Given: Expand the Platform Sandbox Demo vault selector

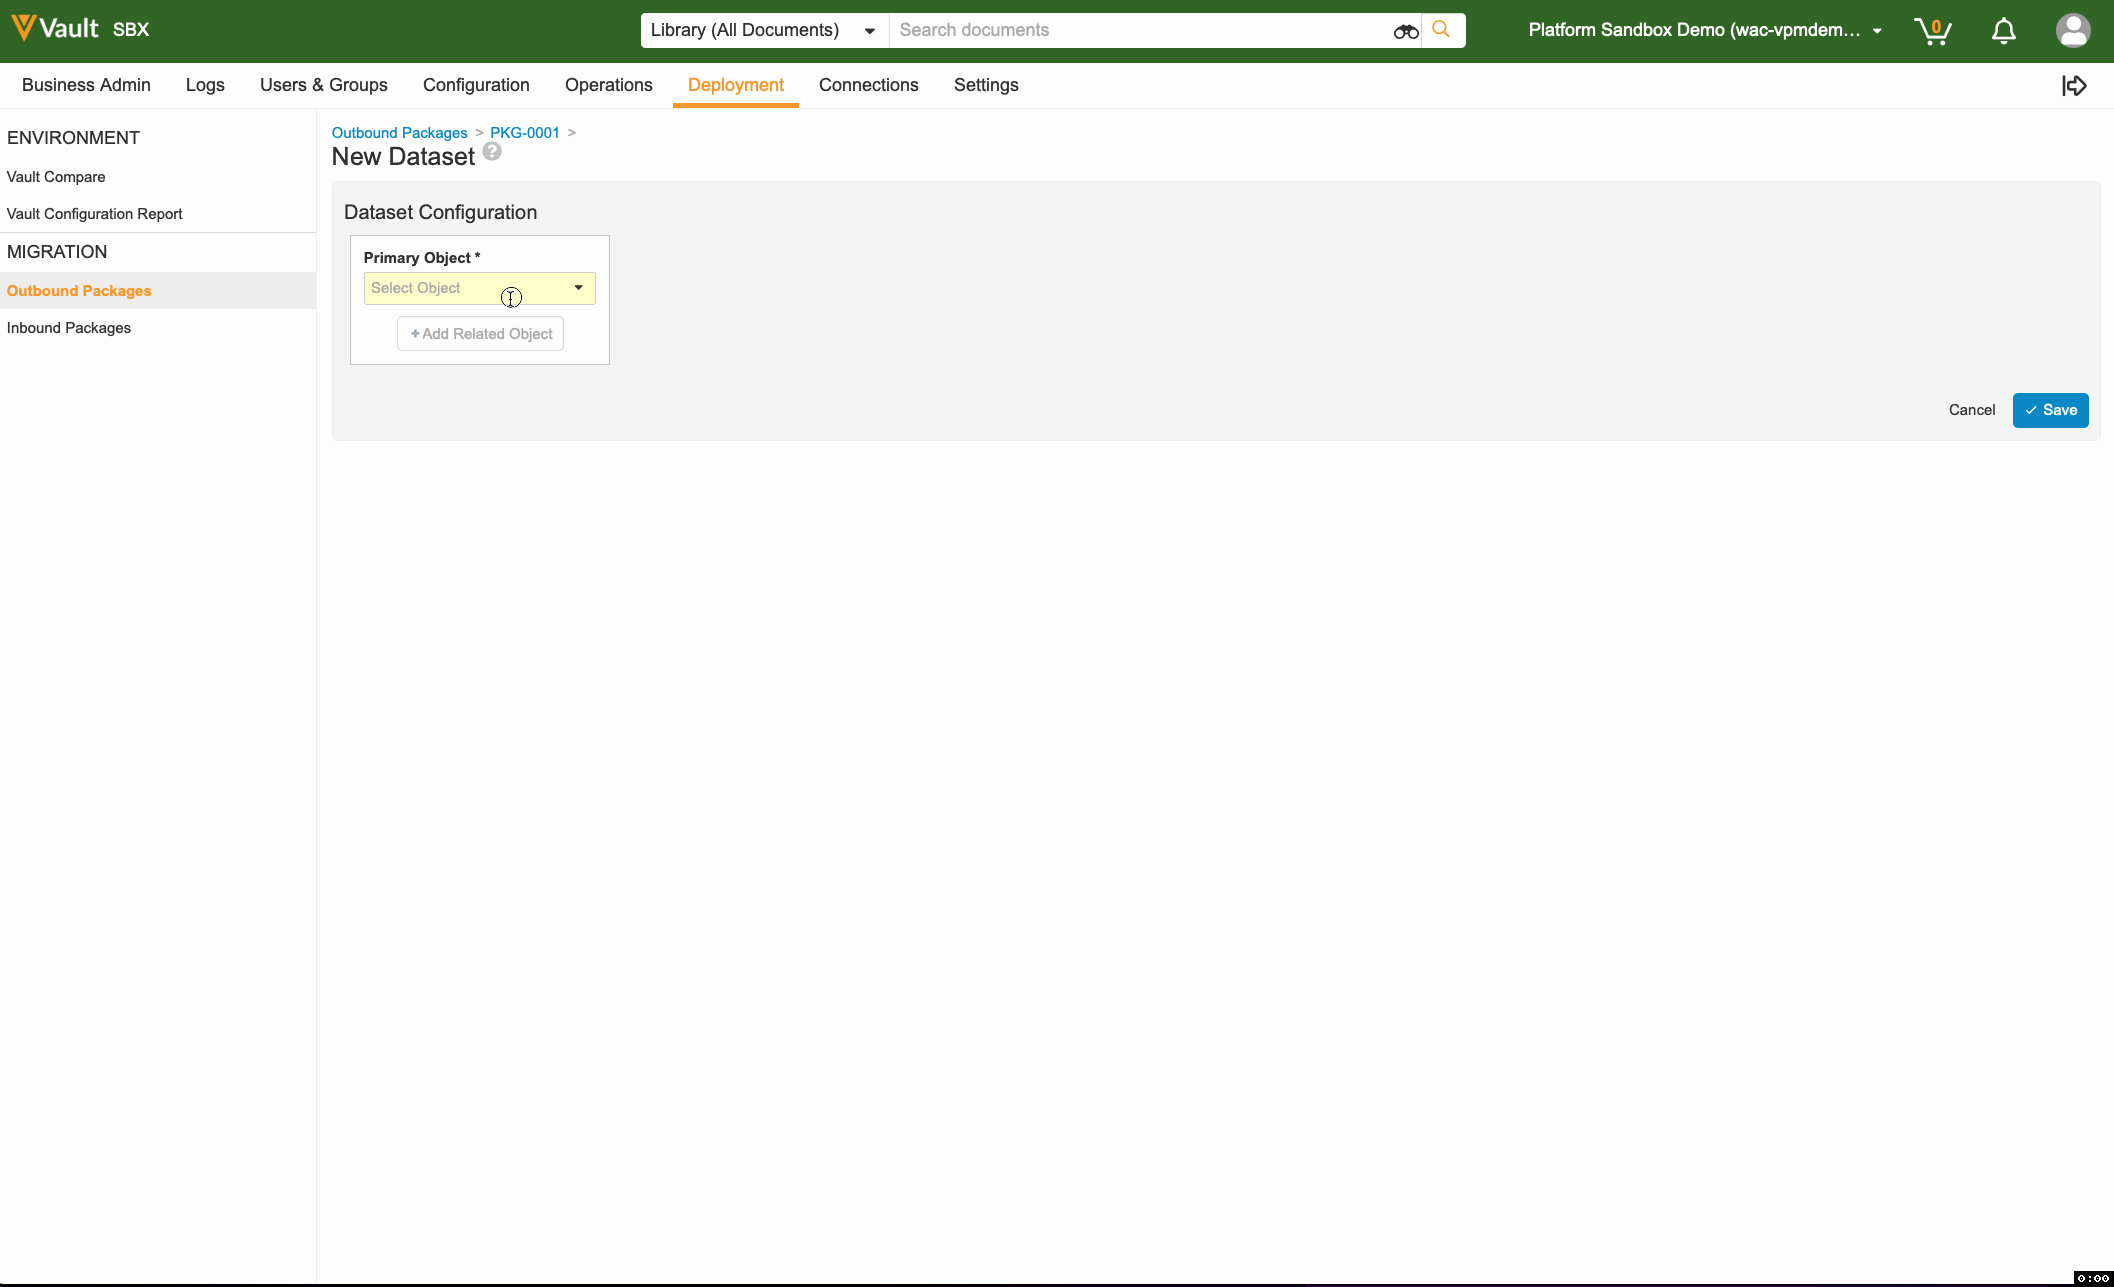Looking at the screenshot, I should point(1705,30).
